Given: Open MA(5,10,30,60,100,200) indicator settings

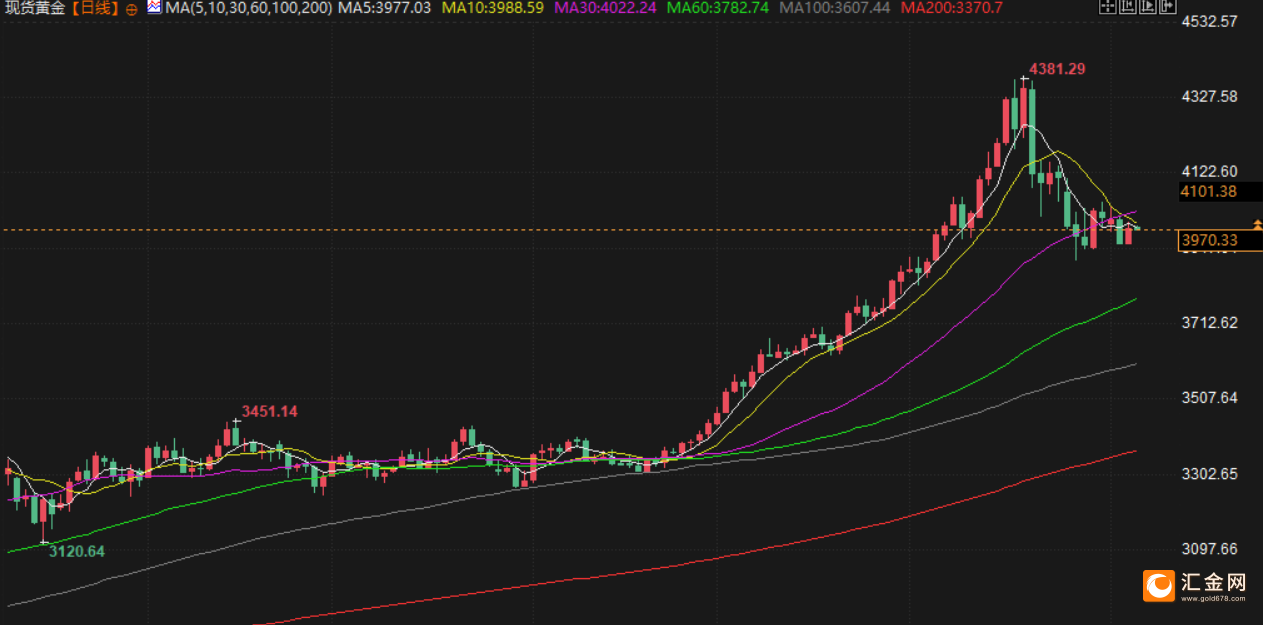Looking at the screenshot, I should [x=248, y=9].
